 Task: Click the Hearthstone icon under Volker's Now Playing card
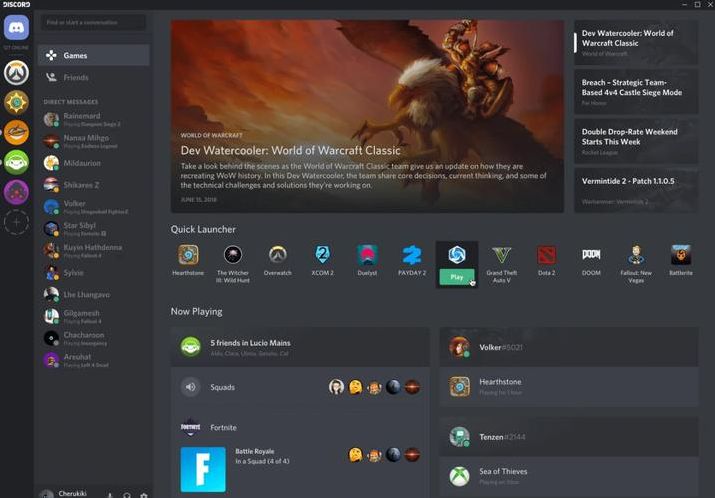(x=459, y=386)
